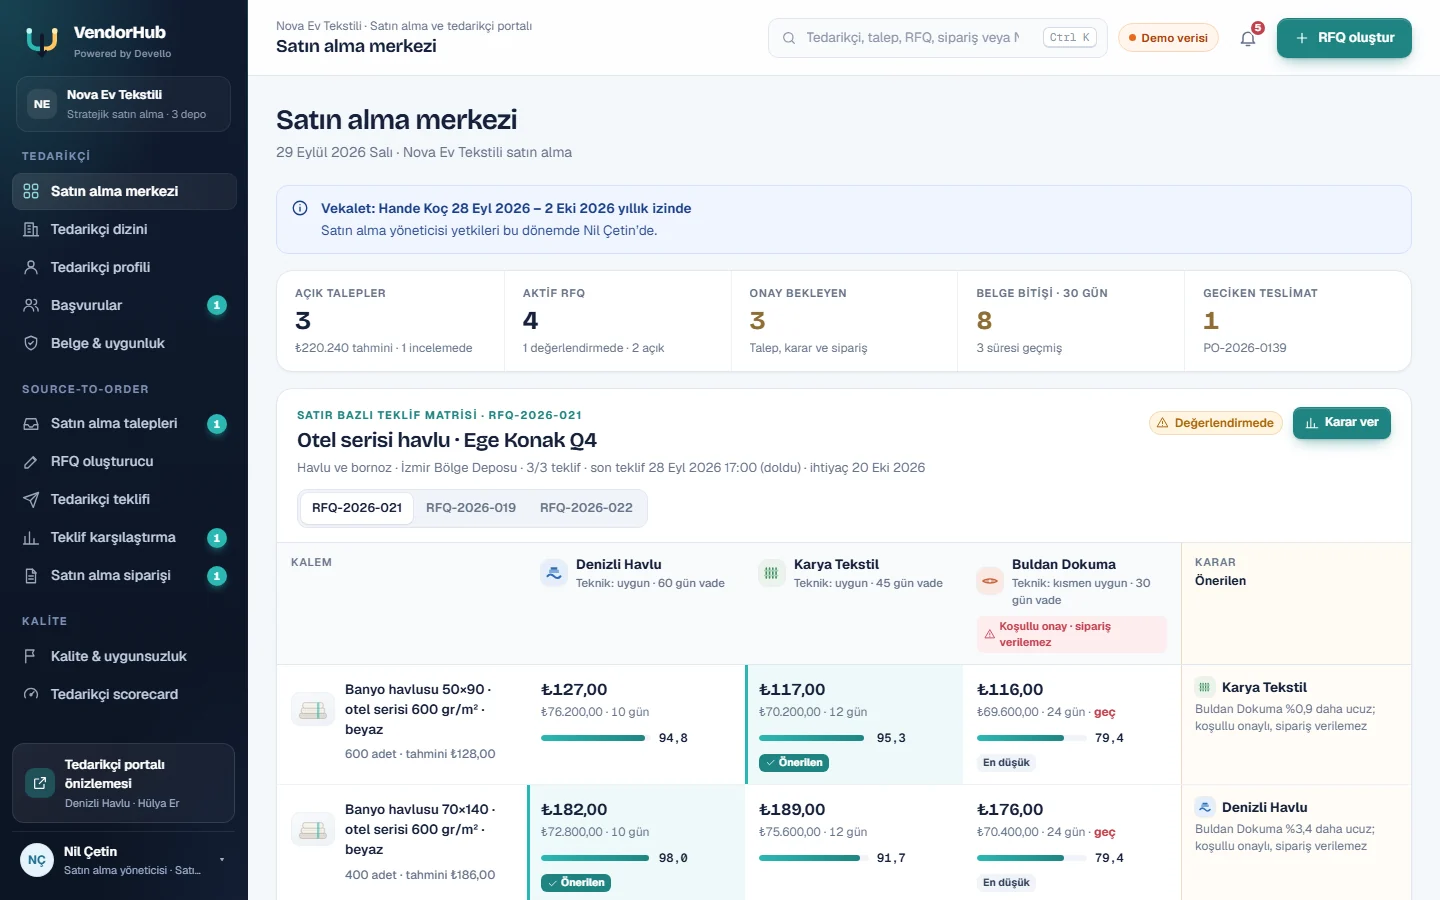Viewport: 1440px width, 900px height.
Task: Open the Tedarikçi portalı önizlemesi card
Action: [123, 783]
